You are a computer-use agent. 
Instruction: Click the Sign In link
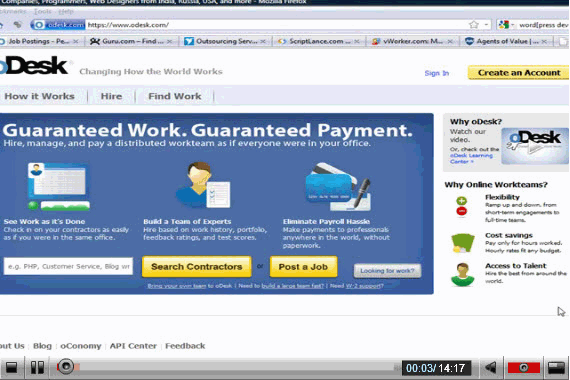[x=437, y=73]
